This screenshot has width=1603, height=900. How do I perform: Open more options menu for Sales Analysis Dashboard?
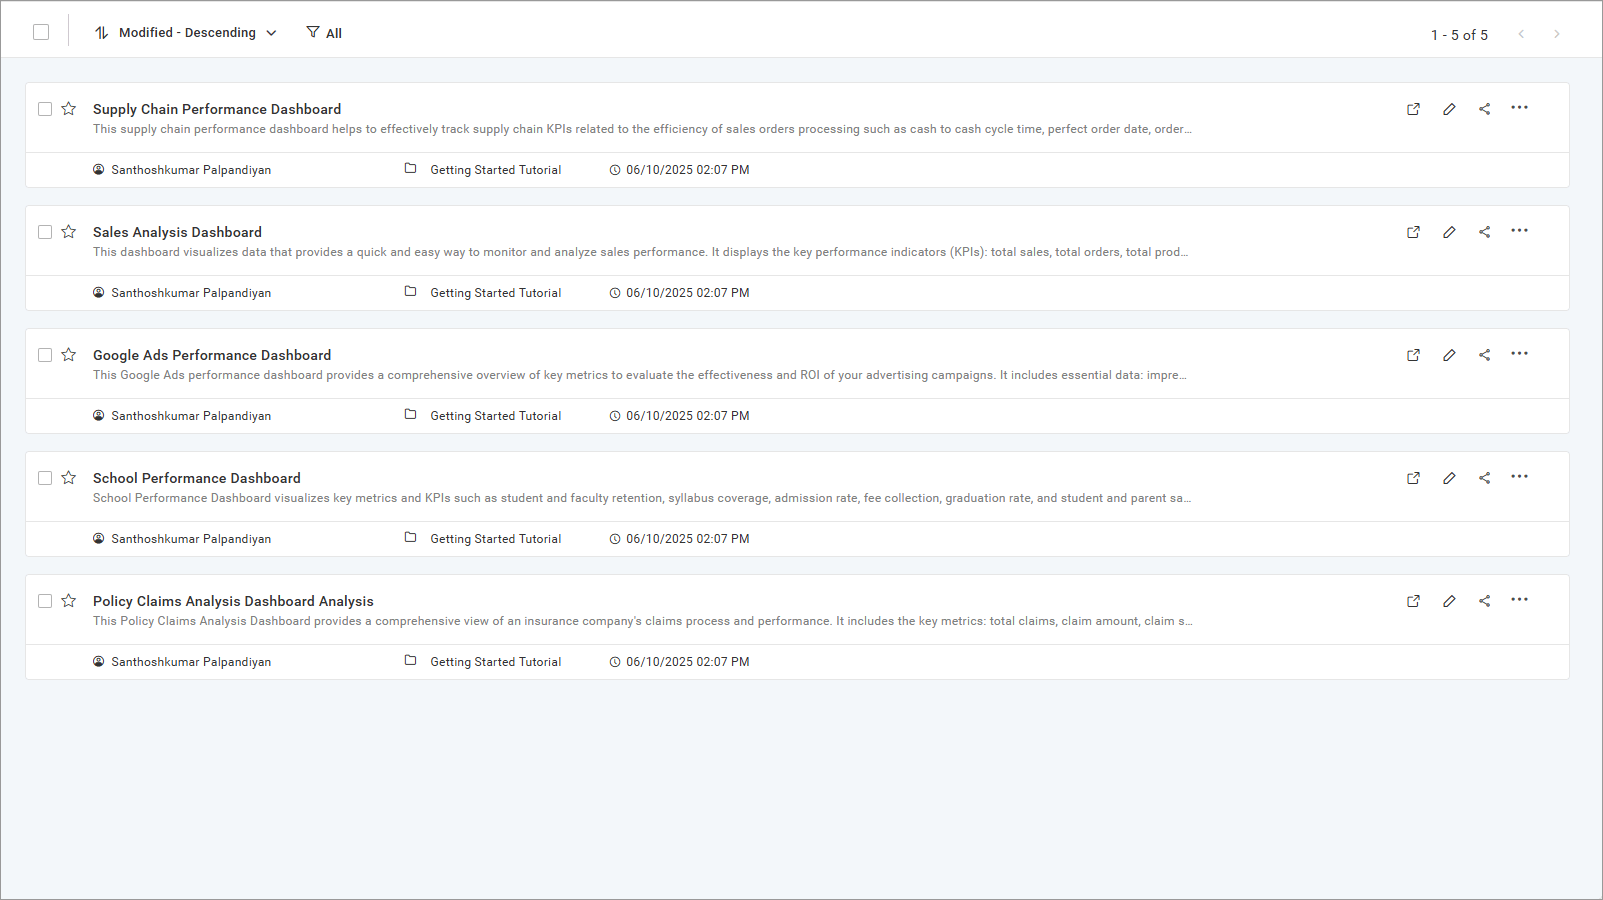(1519, 231)
